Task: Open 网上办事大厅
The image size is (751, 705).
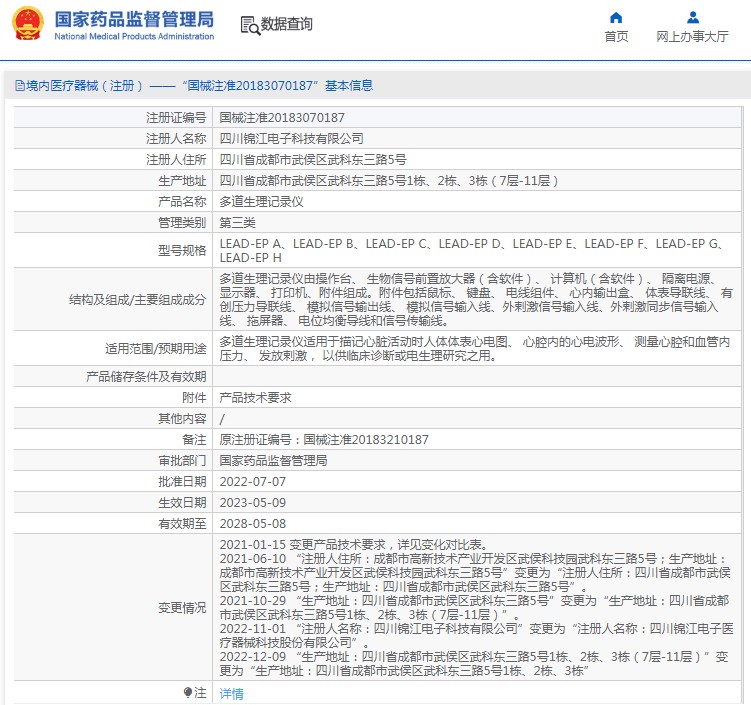Action: tap(692, 36)
